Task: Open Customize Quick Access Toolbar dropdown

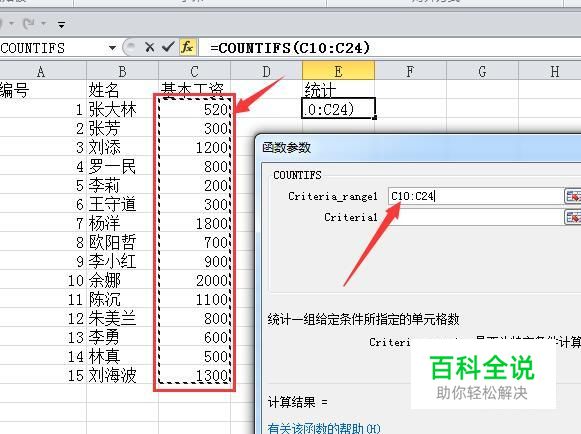Action: click(62, 25)
